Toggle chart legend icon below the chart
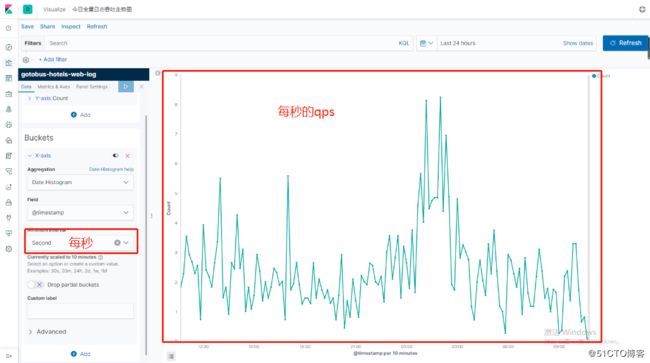Viewport: 650px width, 363px height. coord(171,356)
